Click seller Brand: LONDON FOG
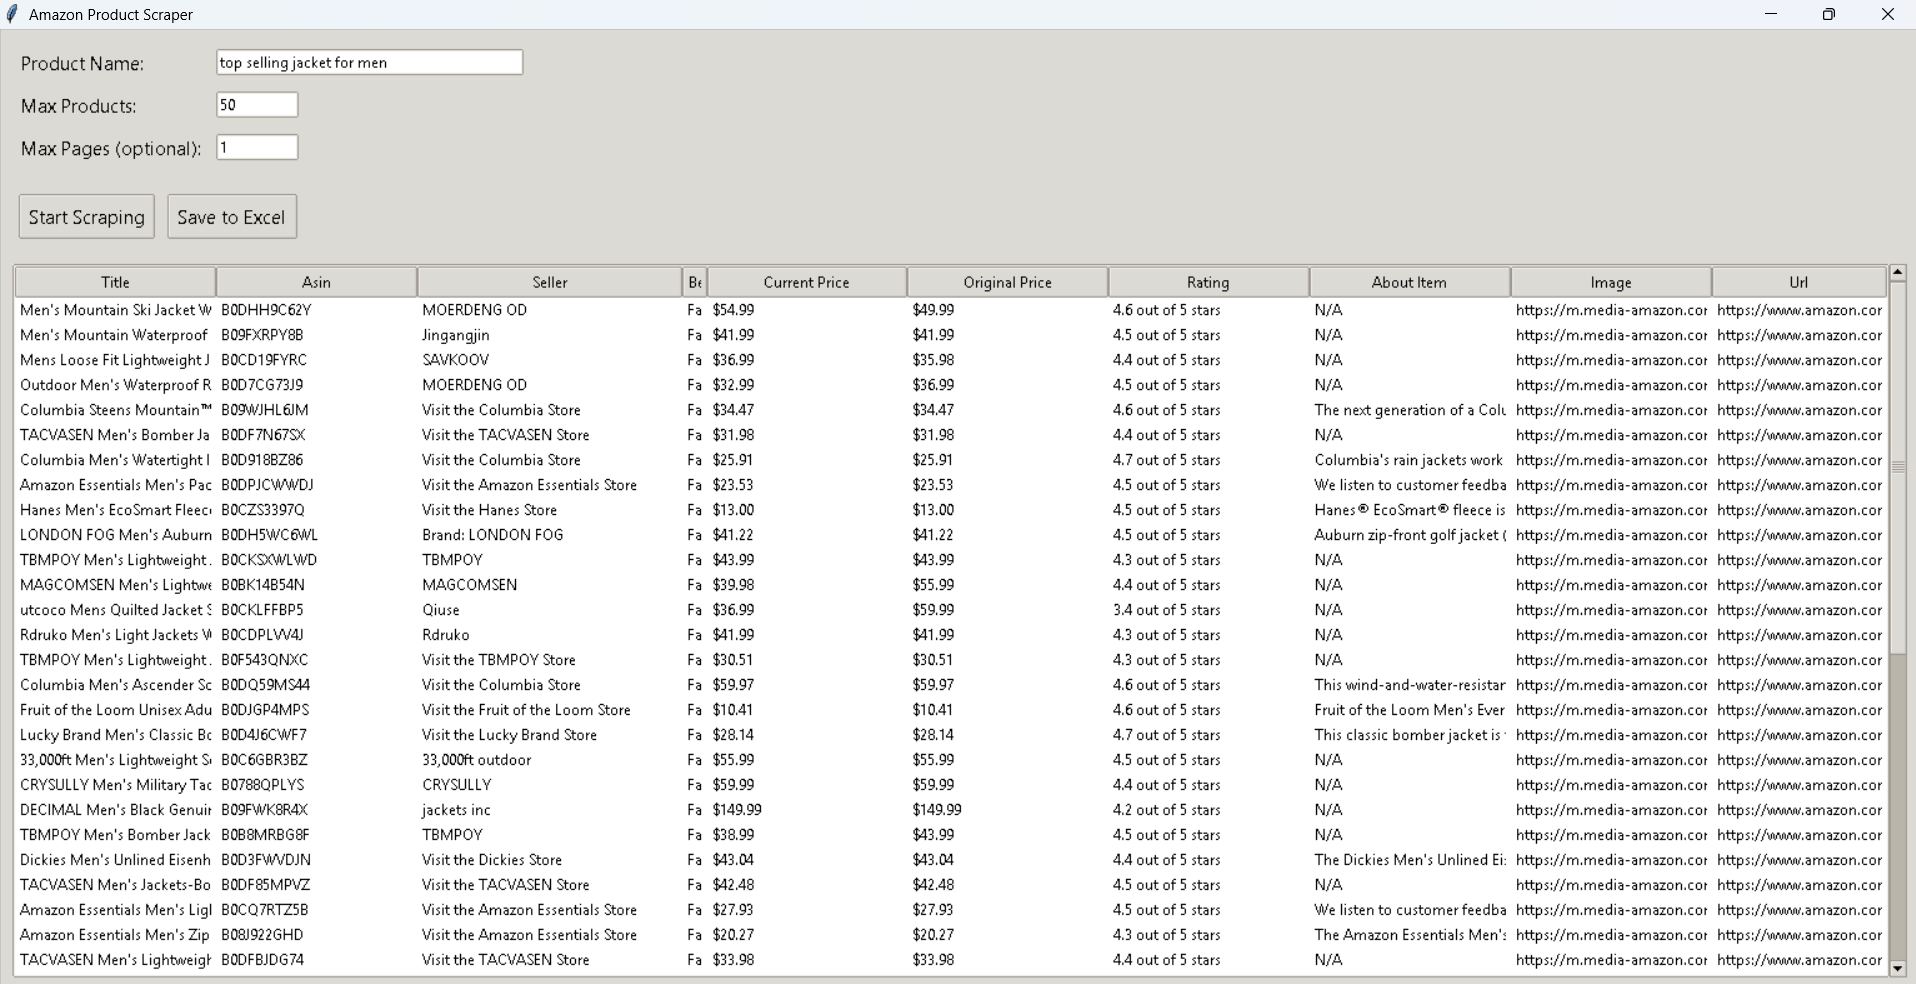 tap(492, 535)
